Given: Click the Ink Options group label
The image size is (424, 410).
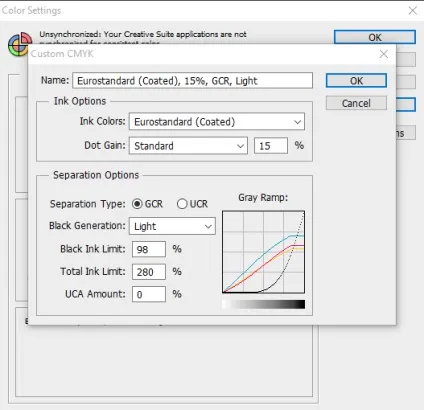Looking at the screenshot, I should click(x=80, y=101).
